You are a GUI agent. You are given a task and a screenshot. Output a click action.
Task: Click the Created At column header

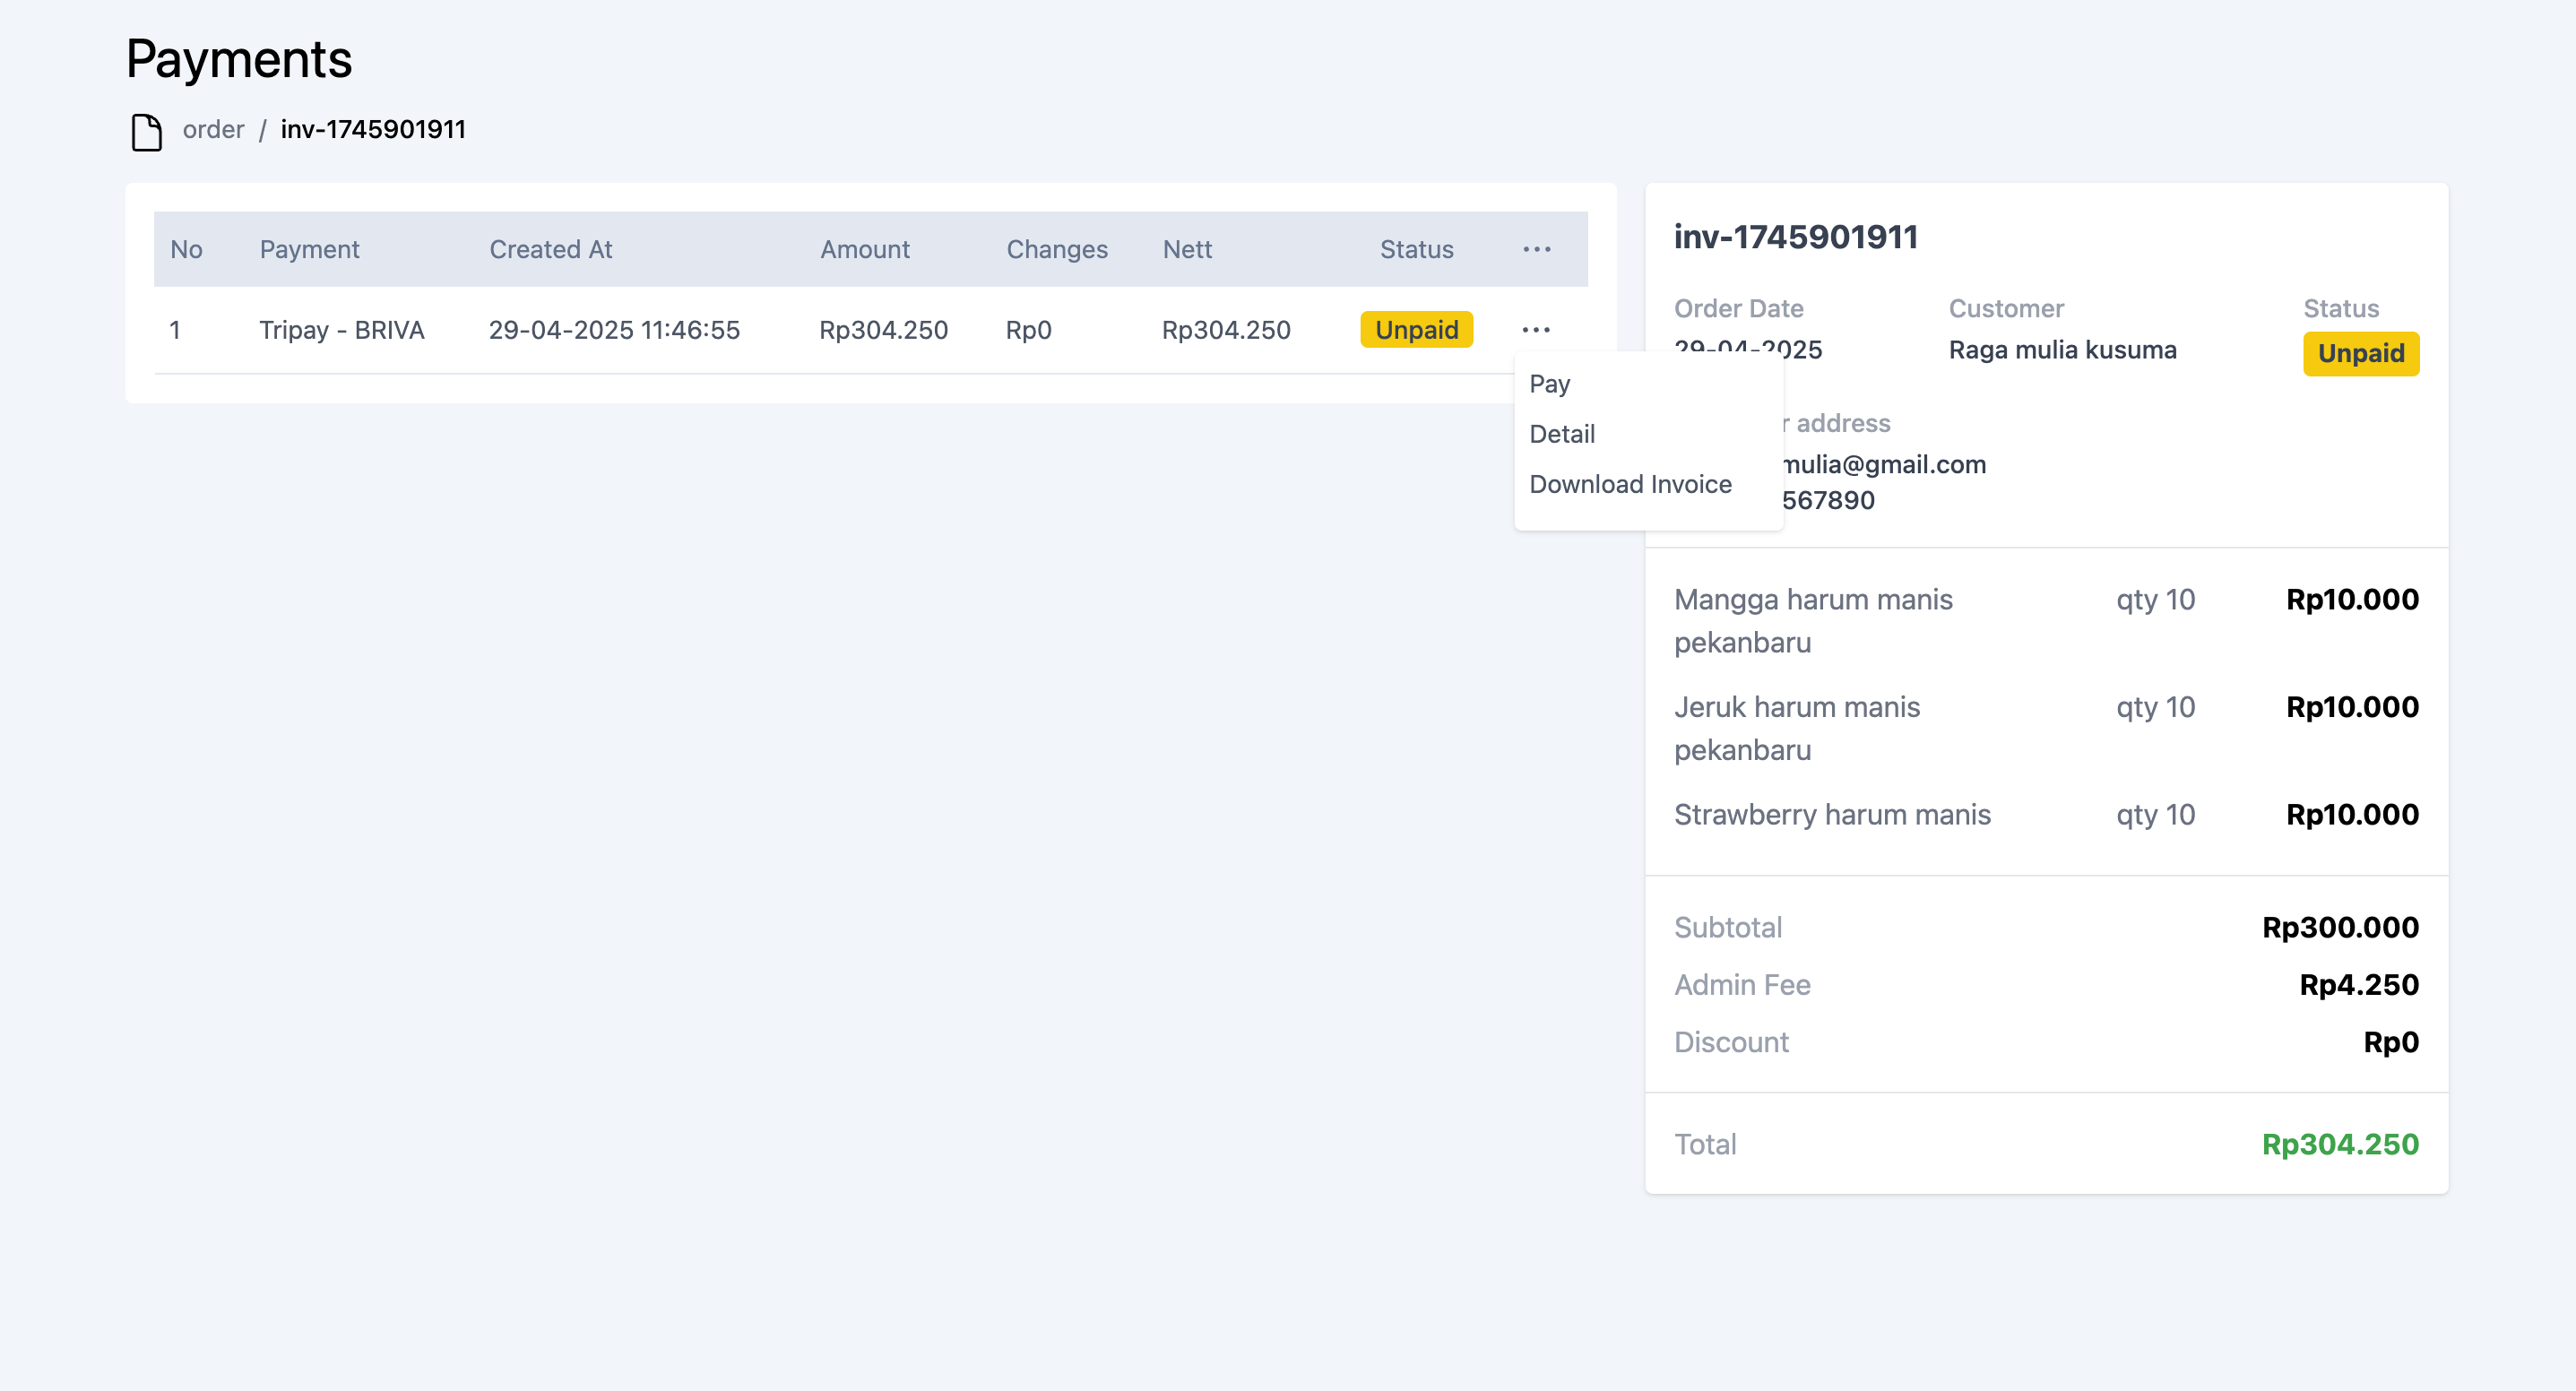click(550, 249)
